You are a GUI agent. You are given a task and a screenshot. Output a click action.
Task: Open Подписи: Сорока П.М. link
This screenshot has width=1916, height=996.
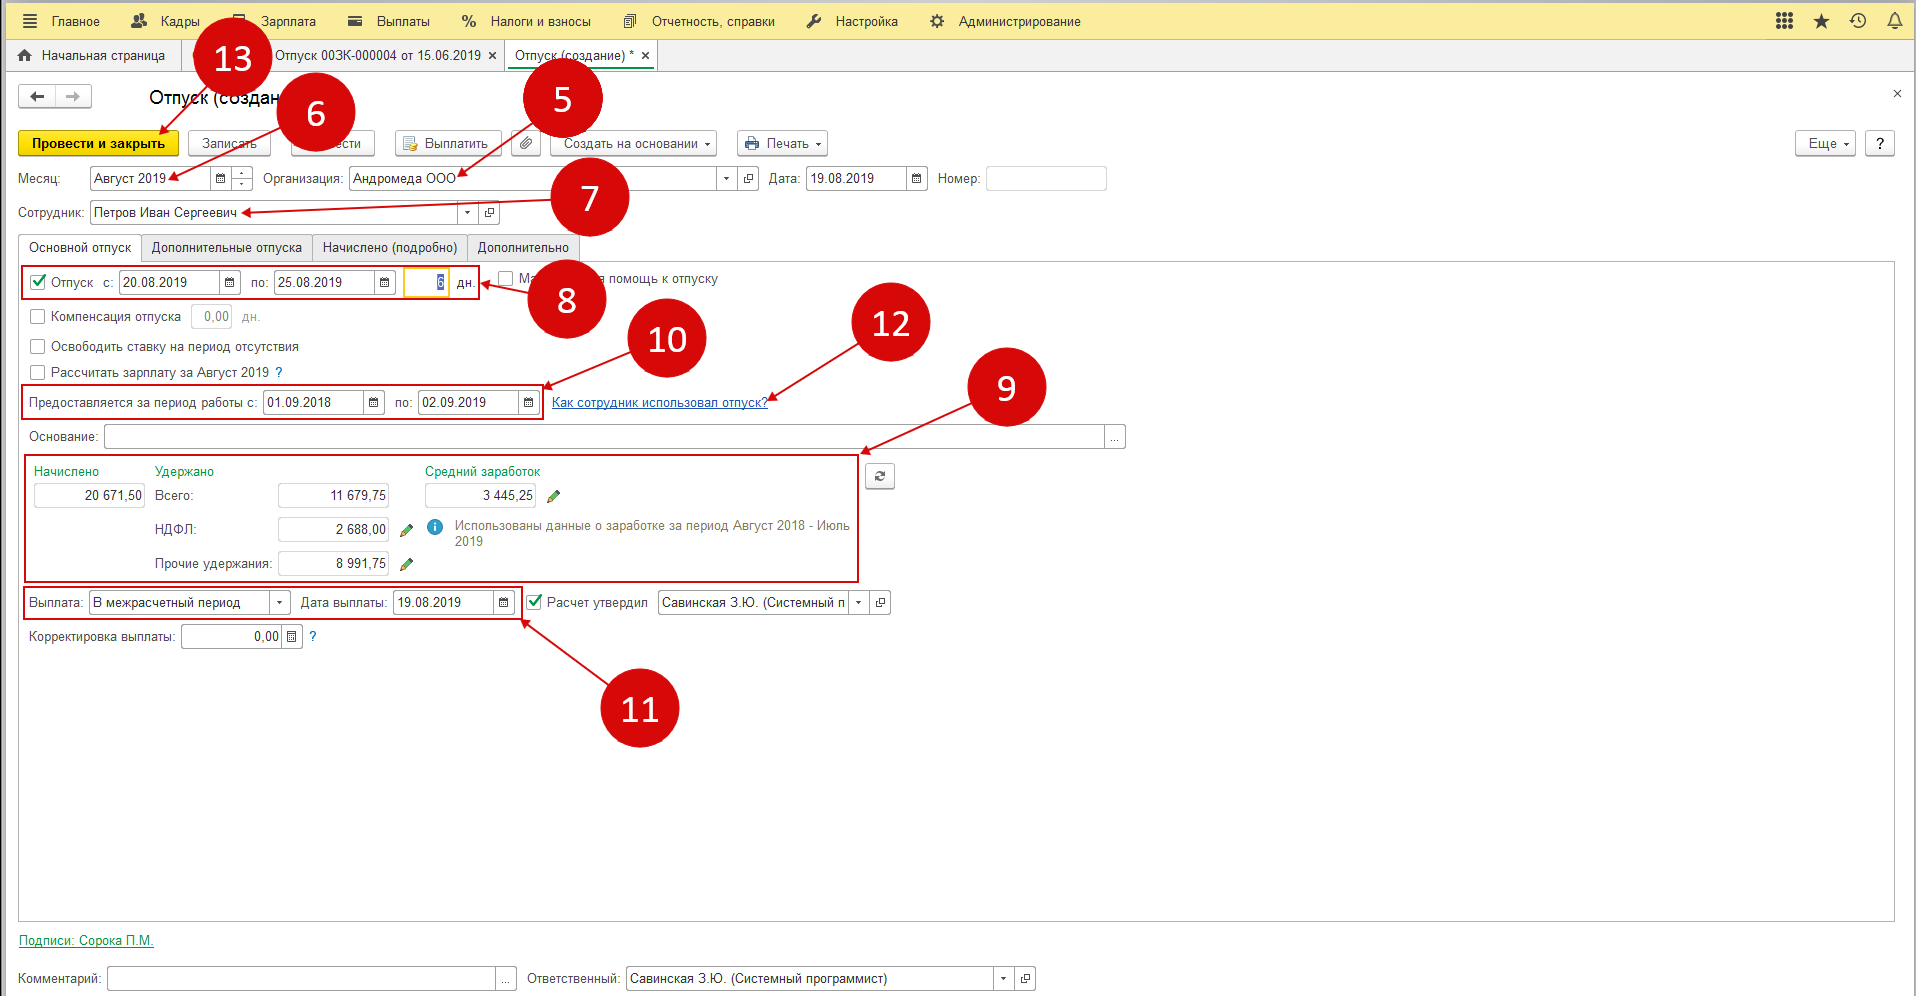pos(86,941)
